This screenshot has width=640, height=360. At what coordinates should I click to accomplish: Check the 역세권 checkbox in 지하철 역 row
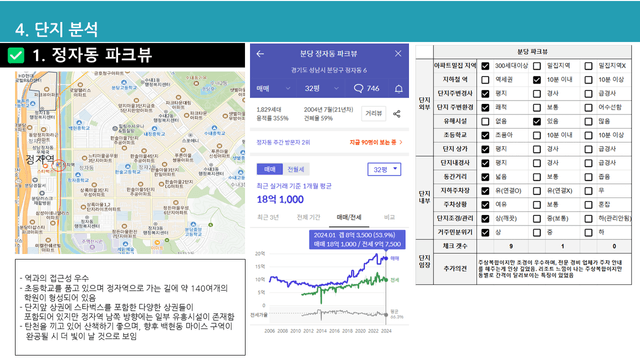485,80
